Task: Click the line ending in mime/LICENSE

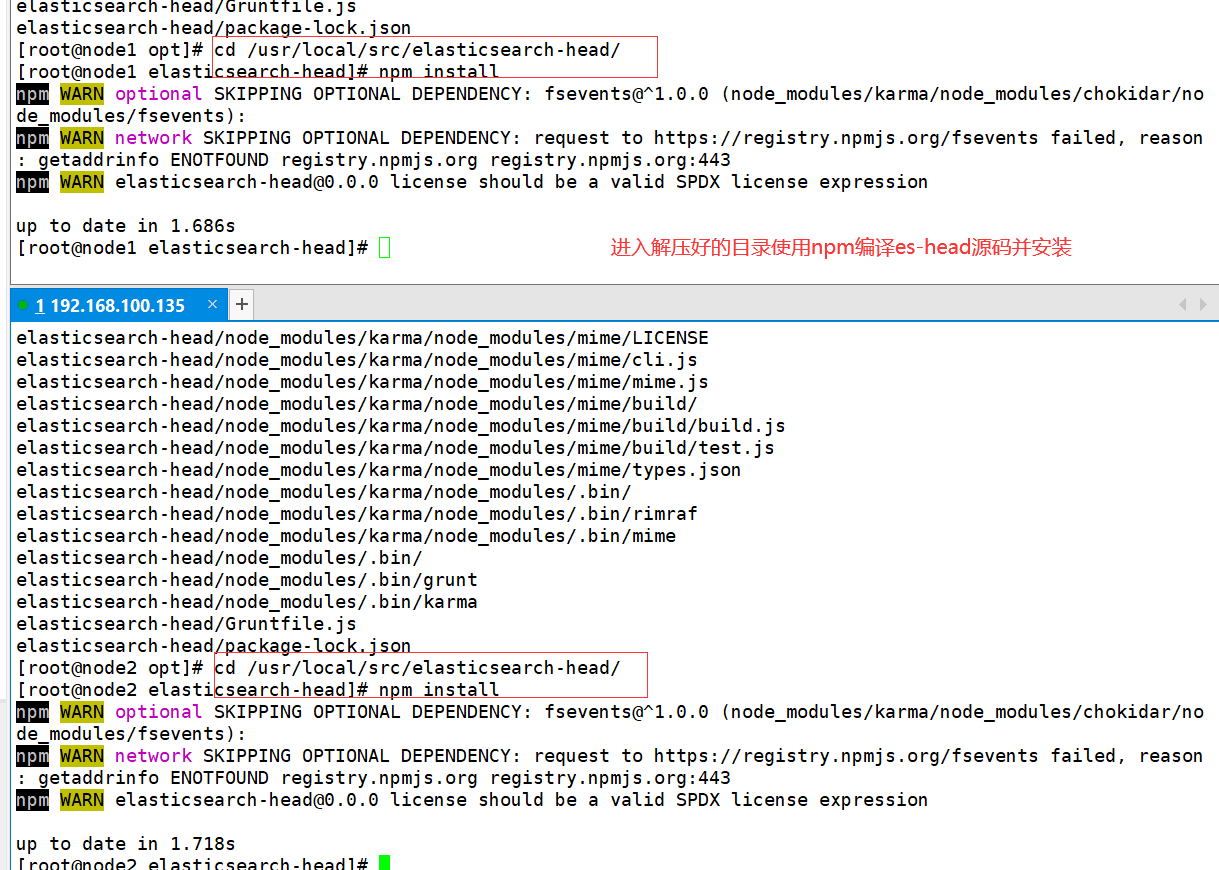Action: click(362, 338)
